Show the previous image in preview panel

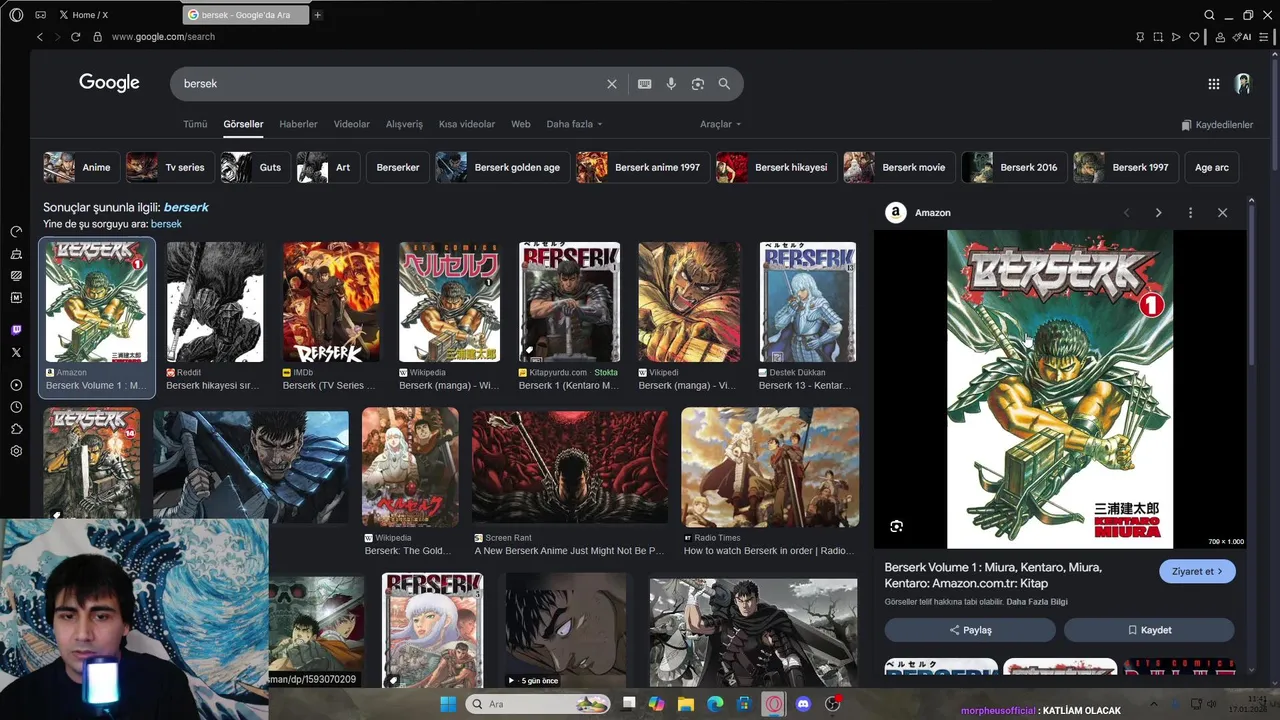click(1126, 213)
